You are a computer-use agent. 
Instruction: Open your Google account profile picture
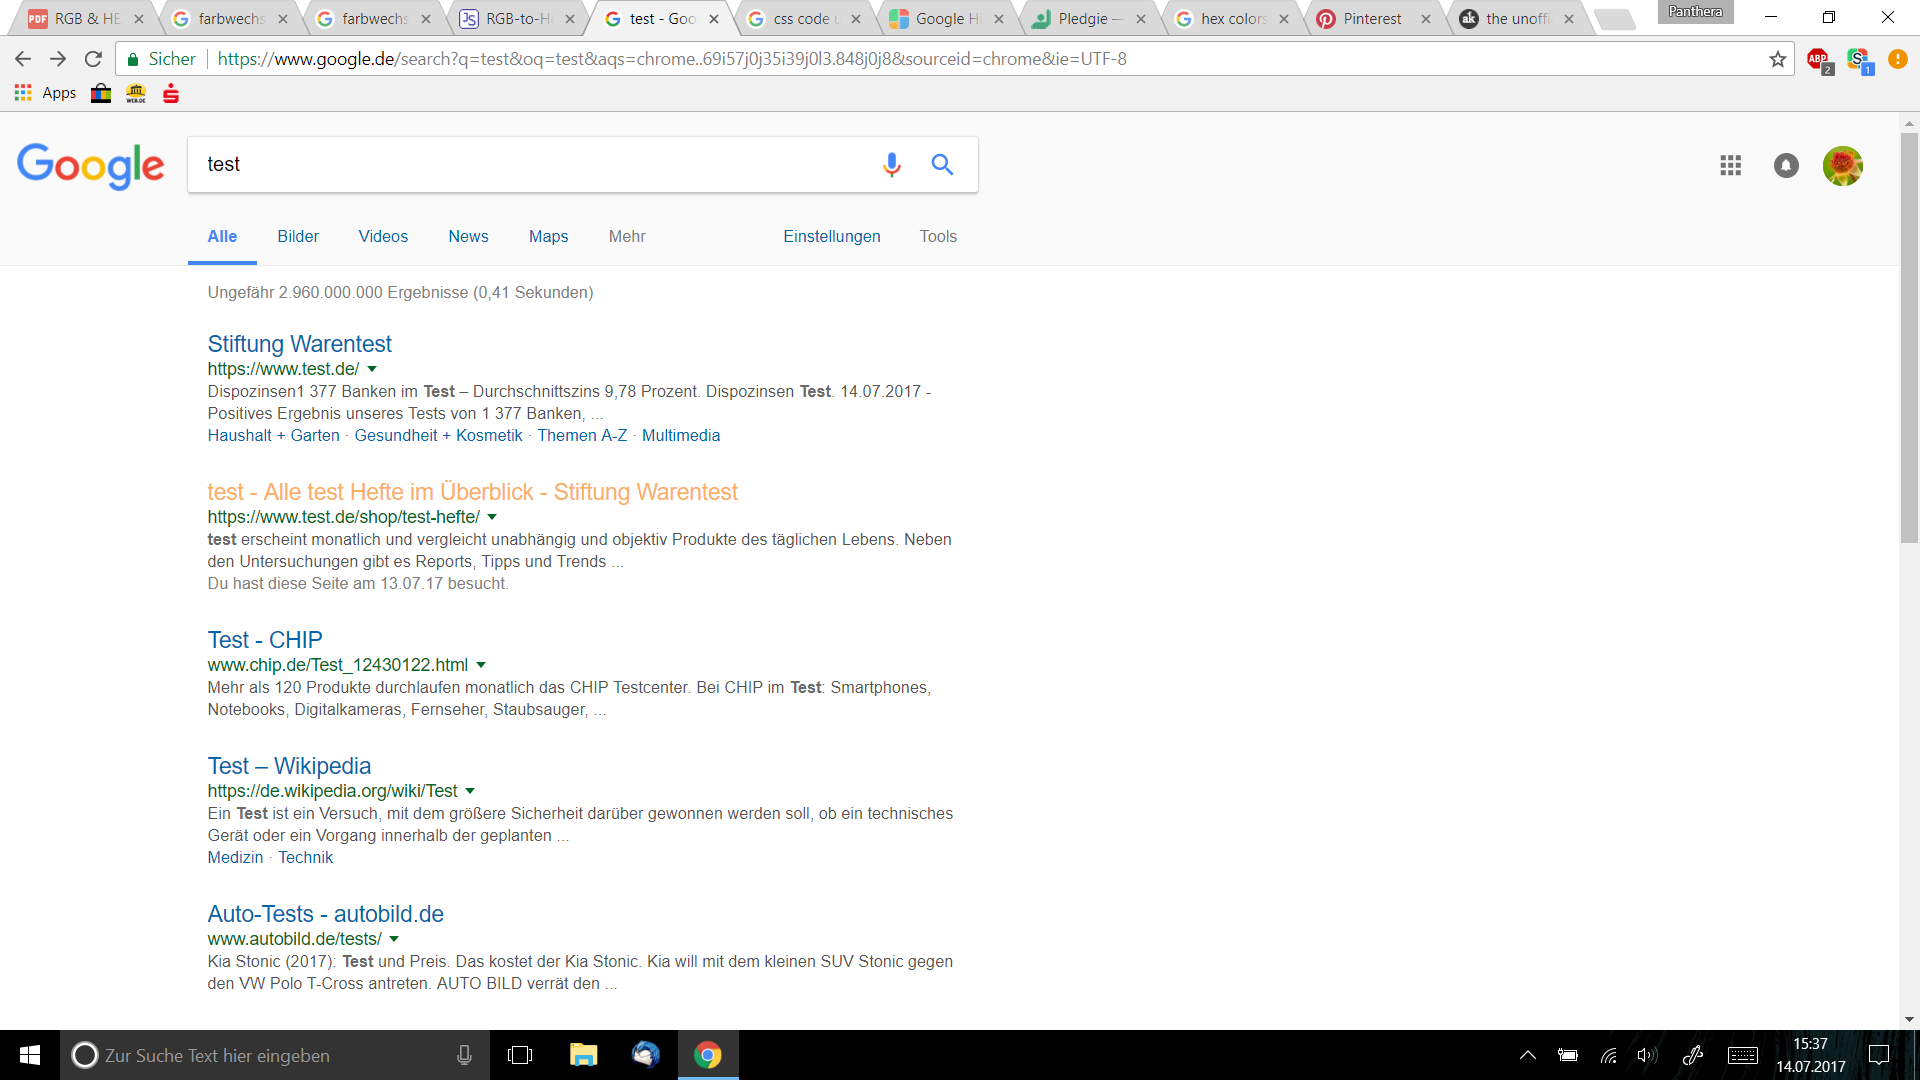(1843, 165)
